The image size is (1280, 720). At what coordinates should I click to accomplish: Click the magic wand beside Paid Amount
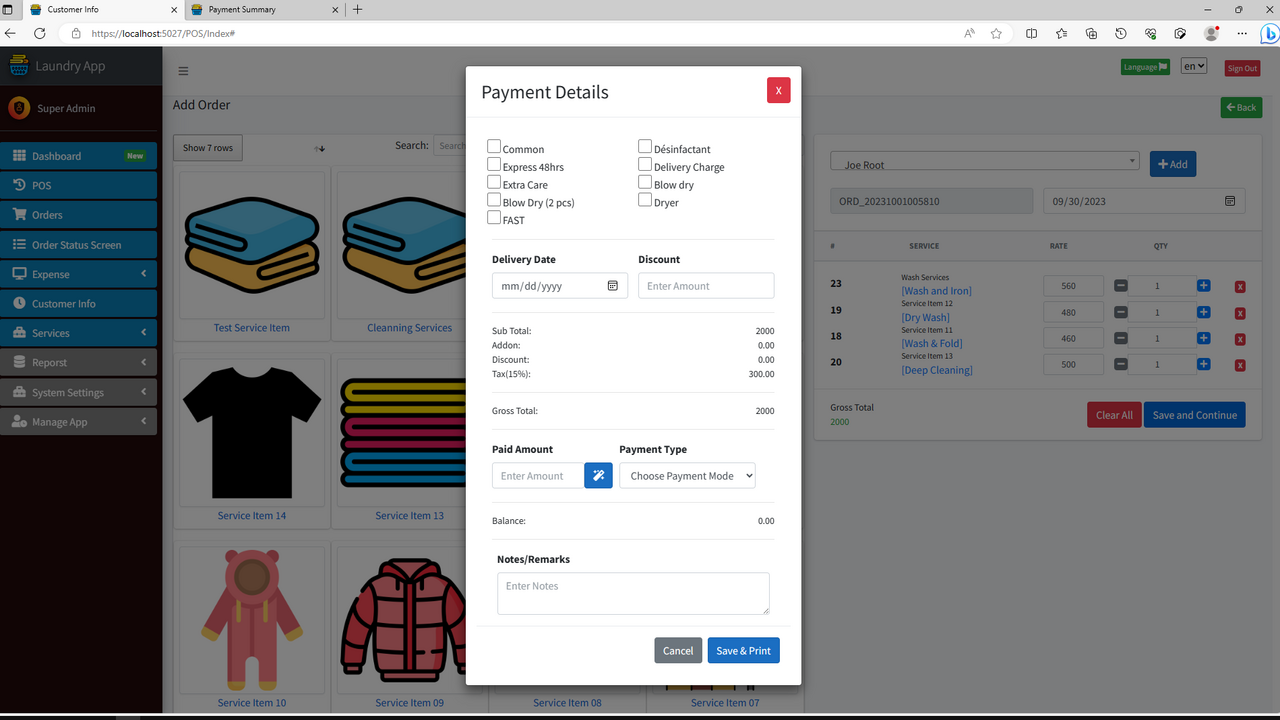(598, 475)
